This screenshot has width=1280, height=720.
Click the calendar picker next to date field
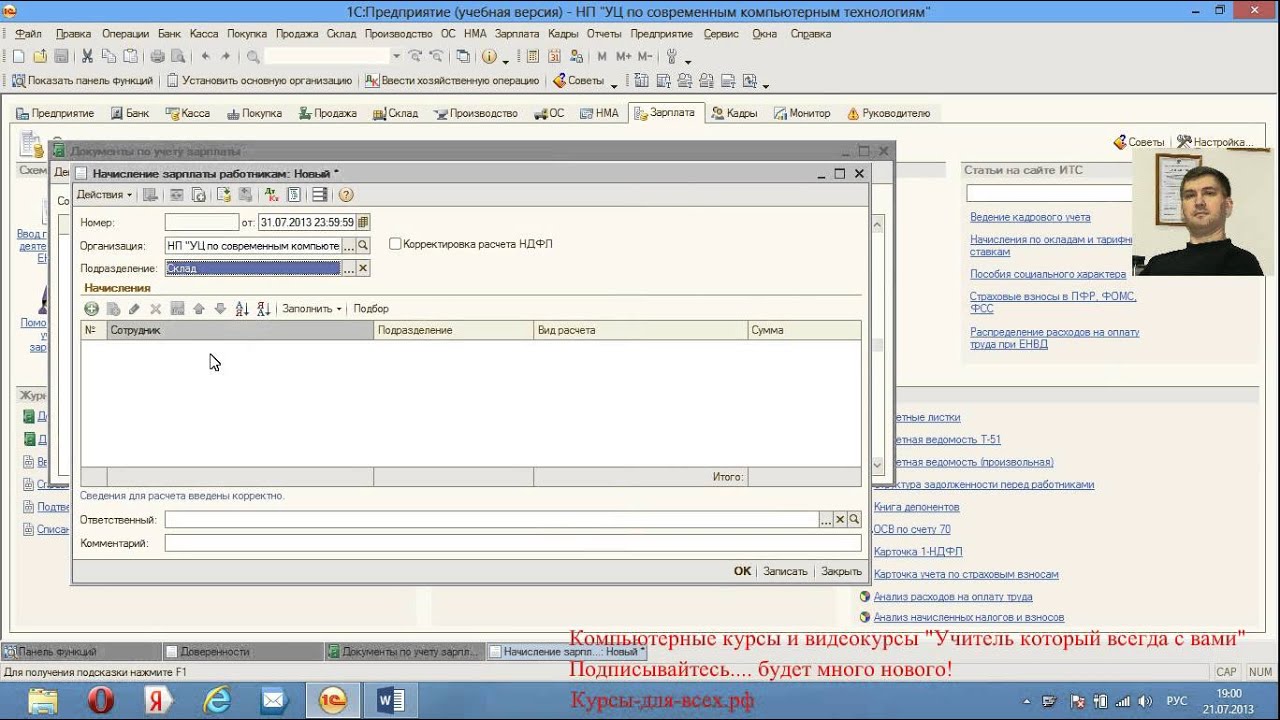click(x=363, y=222)
